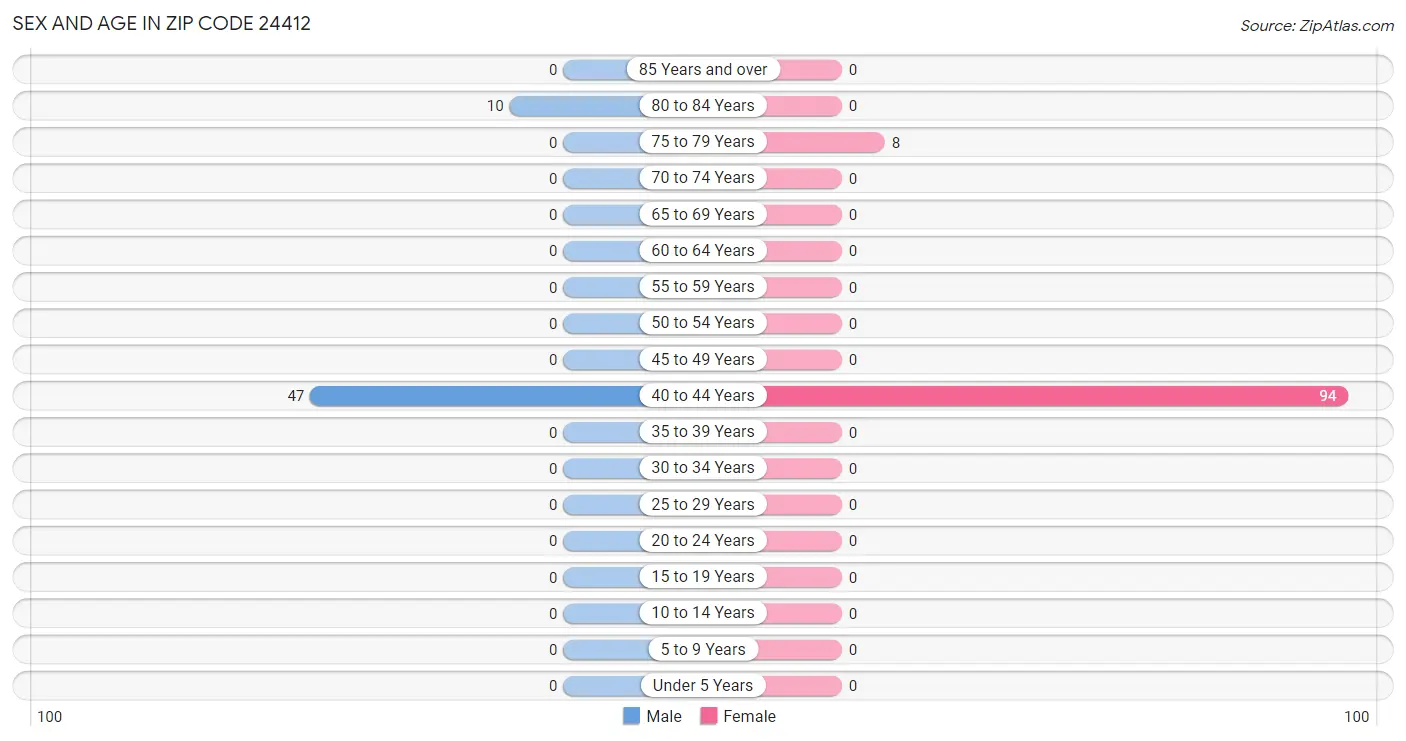
Task: Select the 75 to 79 Years female bar
Action: [824, 142]
